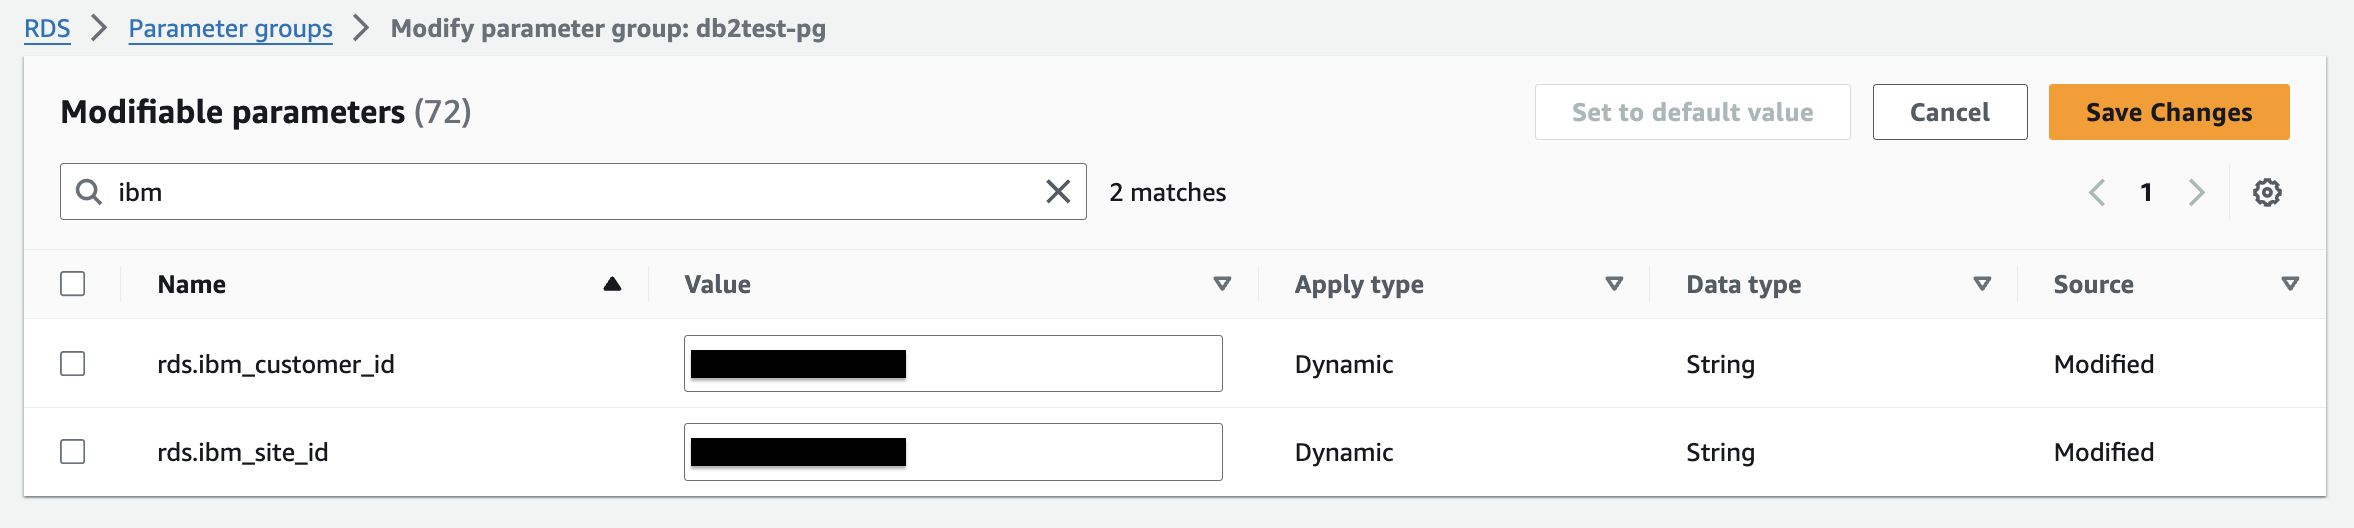Viewport: 2354px width, 528px height.
Task: Click the Save Changes button
Action: [2168, 112]
